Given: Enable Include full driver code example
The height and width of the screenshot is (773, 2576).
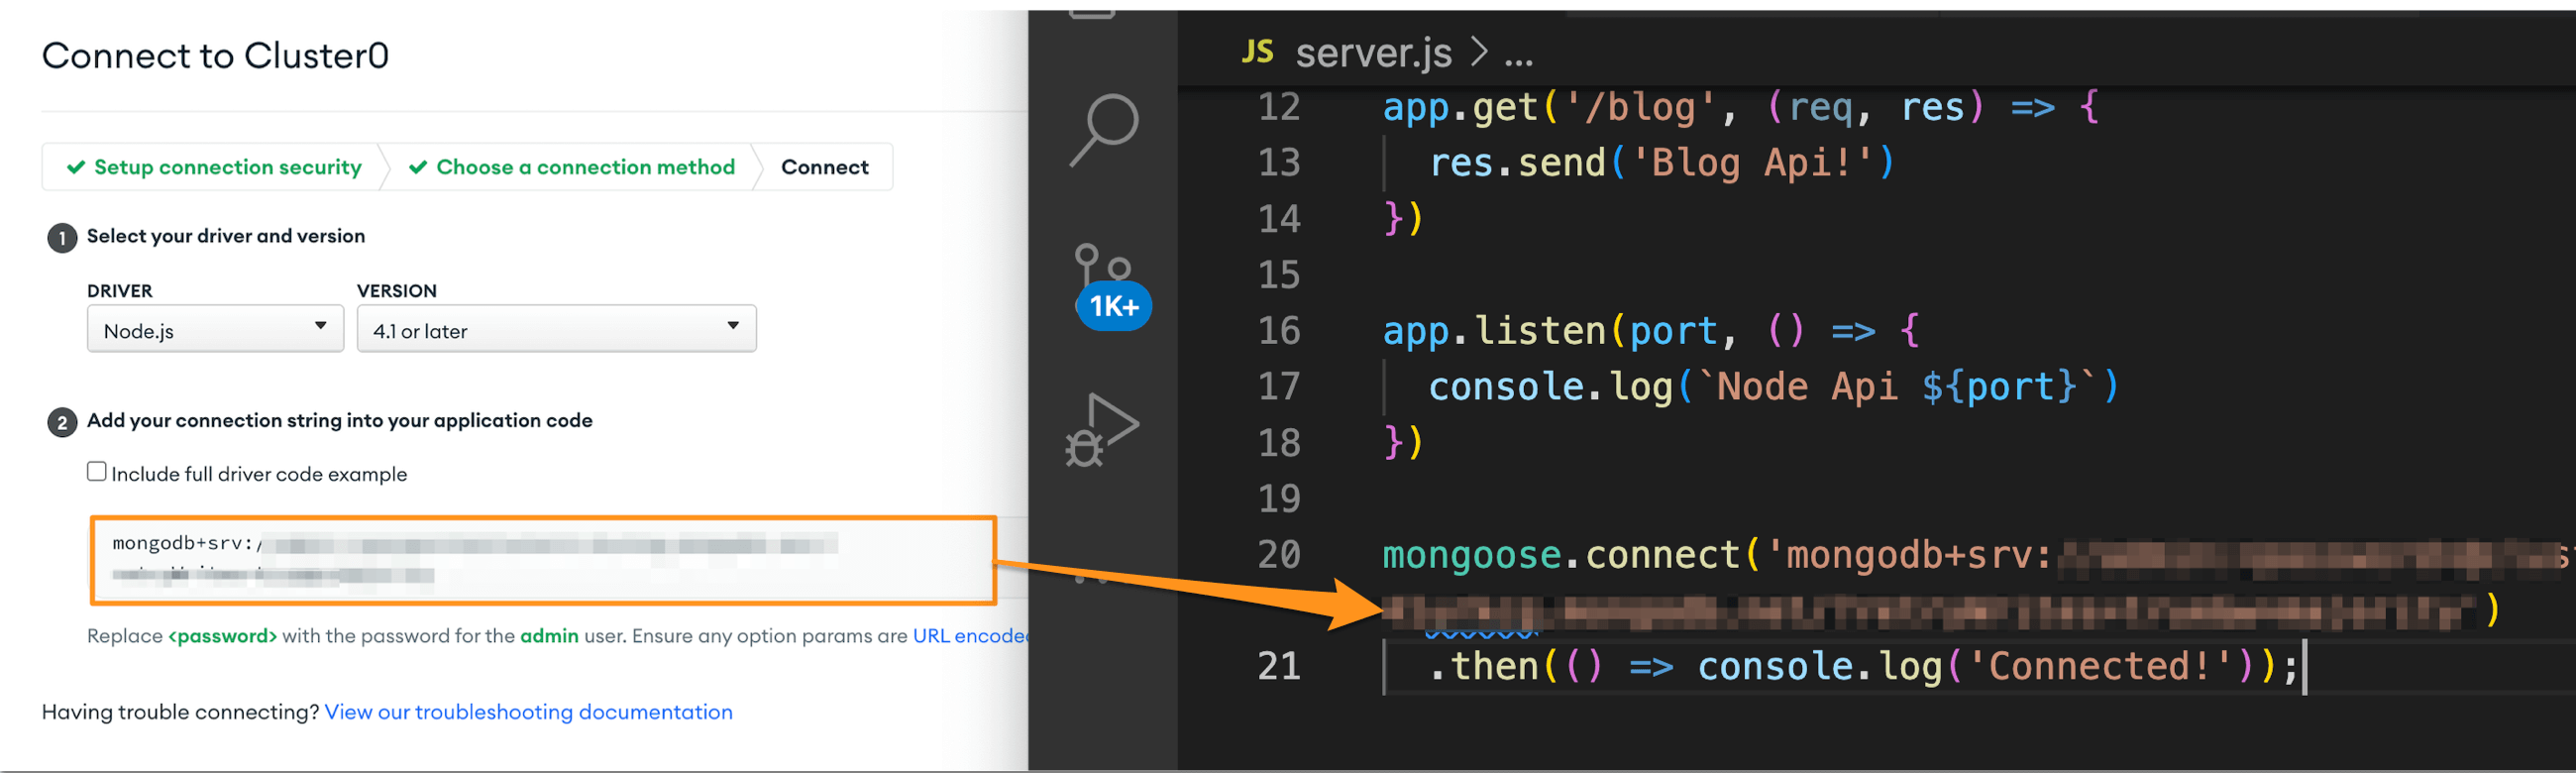Looking at the screenshot, I should pos(97,471).
